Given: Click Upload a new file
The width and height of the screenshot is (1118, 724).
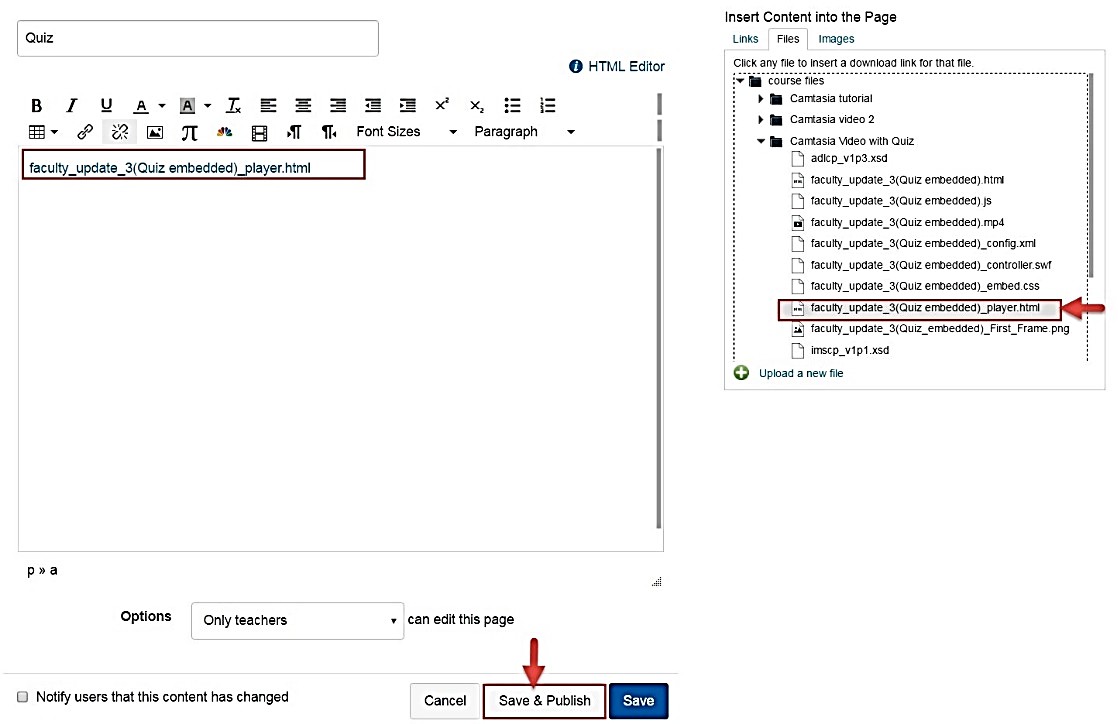Looking at the screenshot, I should tap(801, 373).
